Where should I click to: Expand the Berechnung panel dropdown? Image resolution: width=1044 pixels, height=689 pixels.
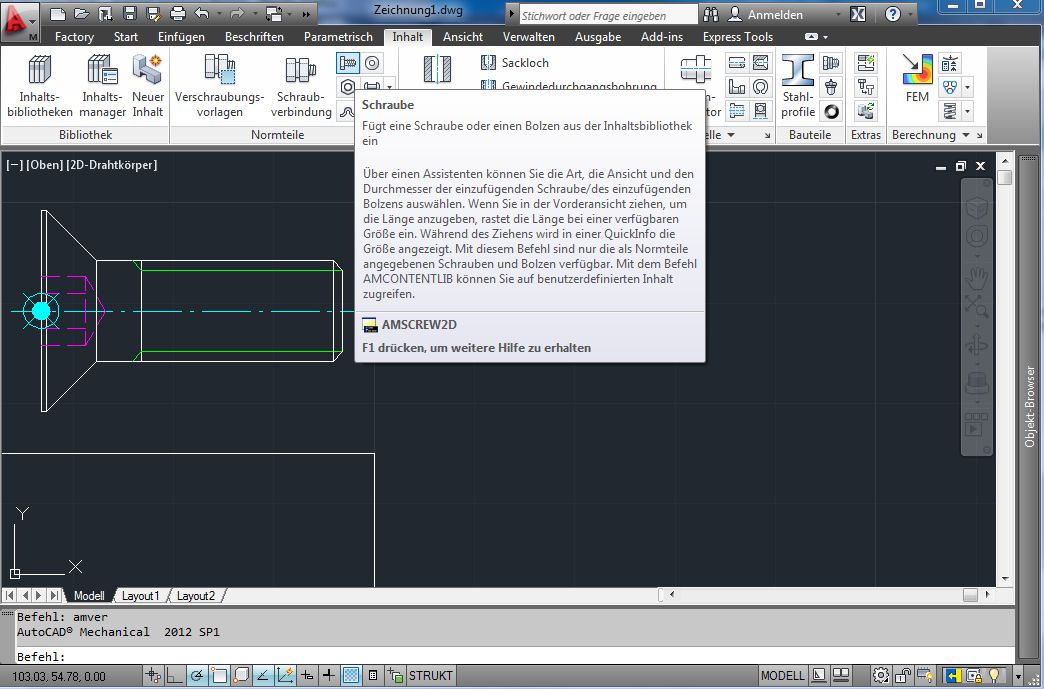[x=965, y=135]
